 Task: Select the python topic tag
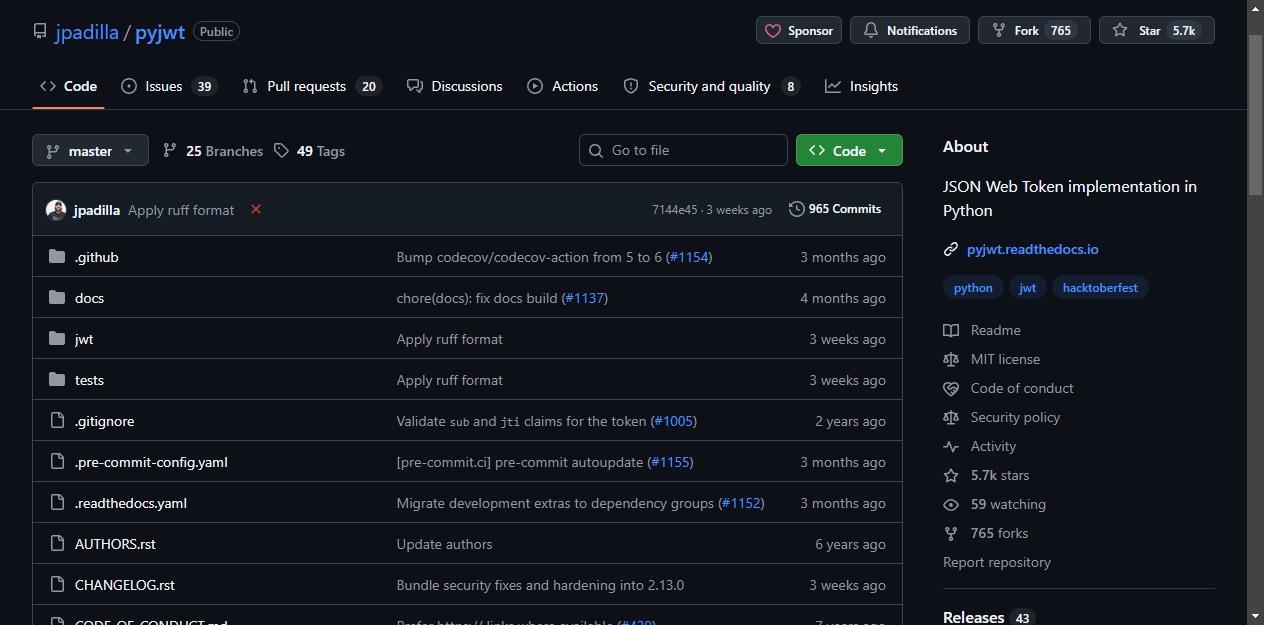tap(973, 288)
